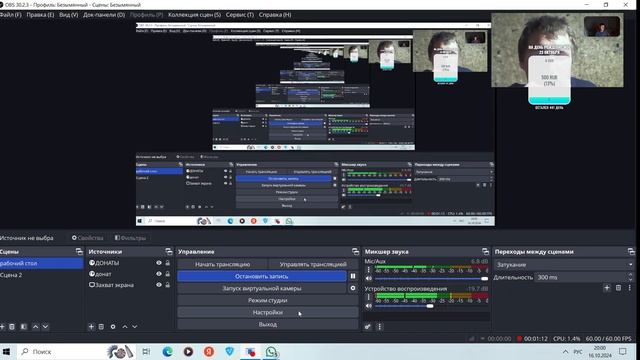This screenshot has width=640, height=360.
Task: Open transition properties three-dot icon
Action: [630, 288]
